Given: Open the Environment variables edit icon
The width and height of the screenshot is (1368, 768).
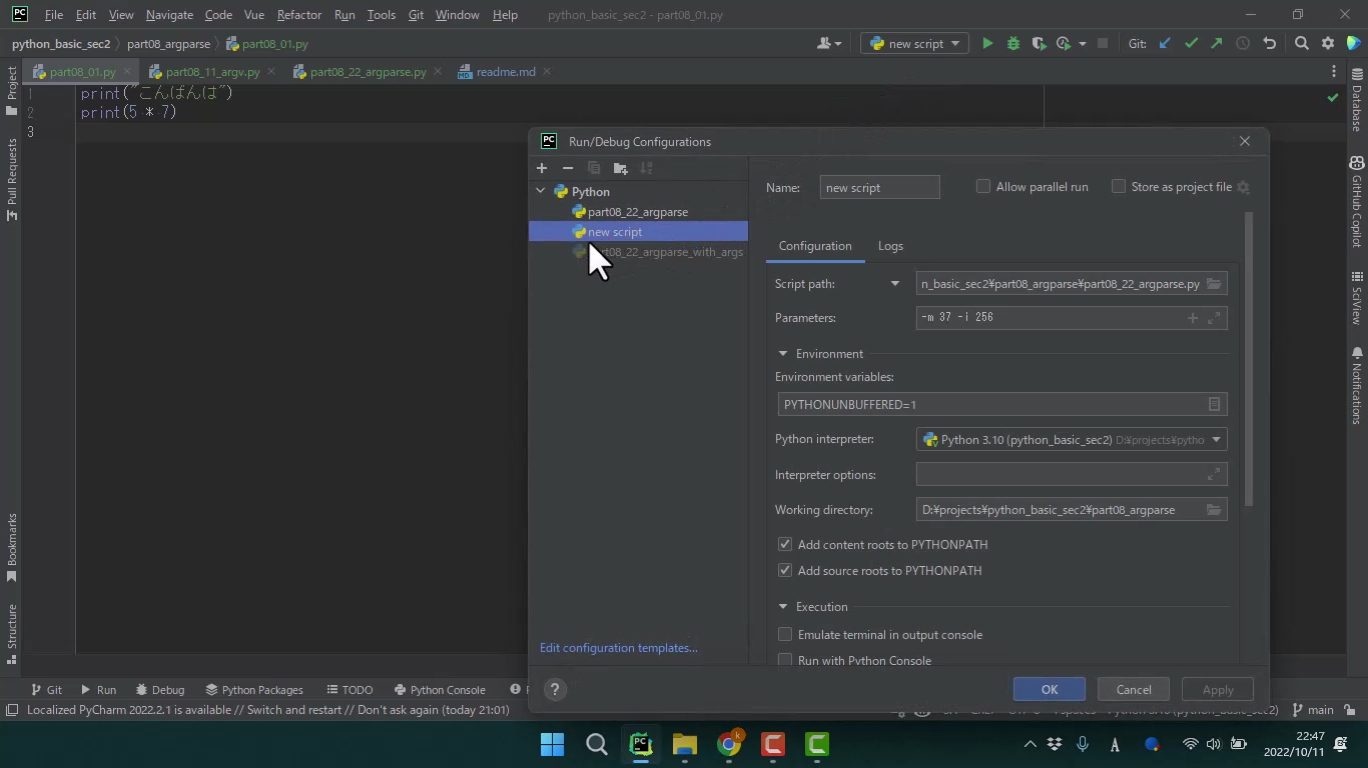Looking at the screenshot, I should [1213, 404].
